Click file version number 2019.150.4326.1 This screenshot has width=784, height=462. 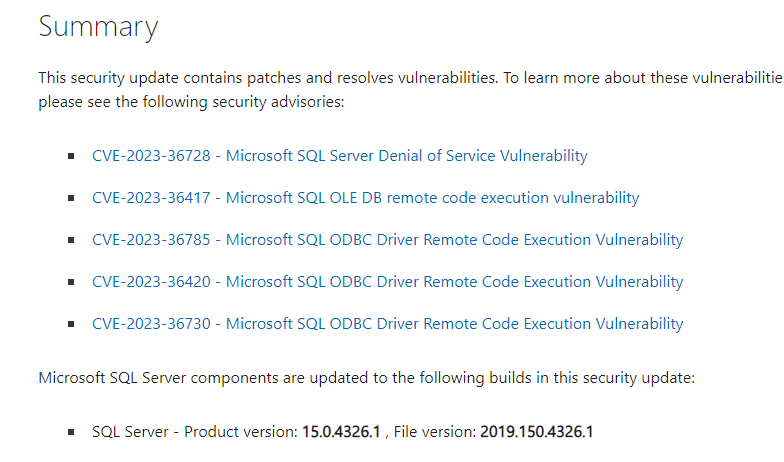coord(536,432)
